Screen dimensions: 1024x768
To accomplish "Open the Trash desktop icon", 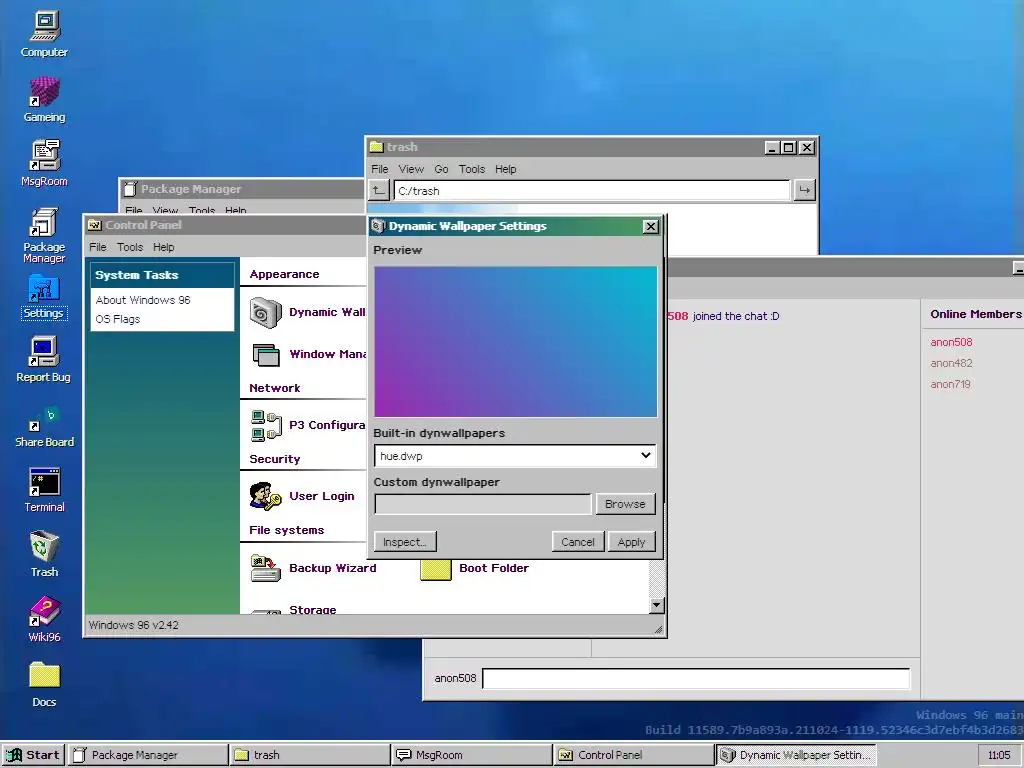I will tap(44, 554).
